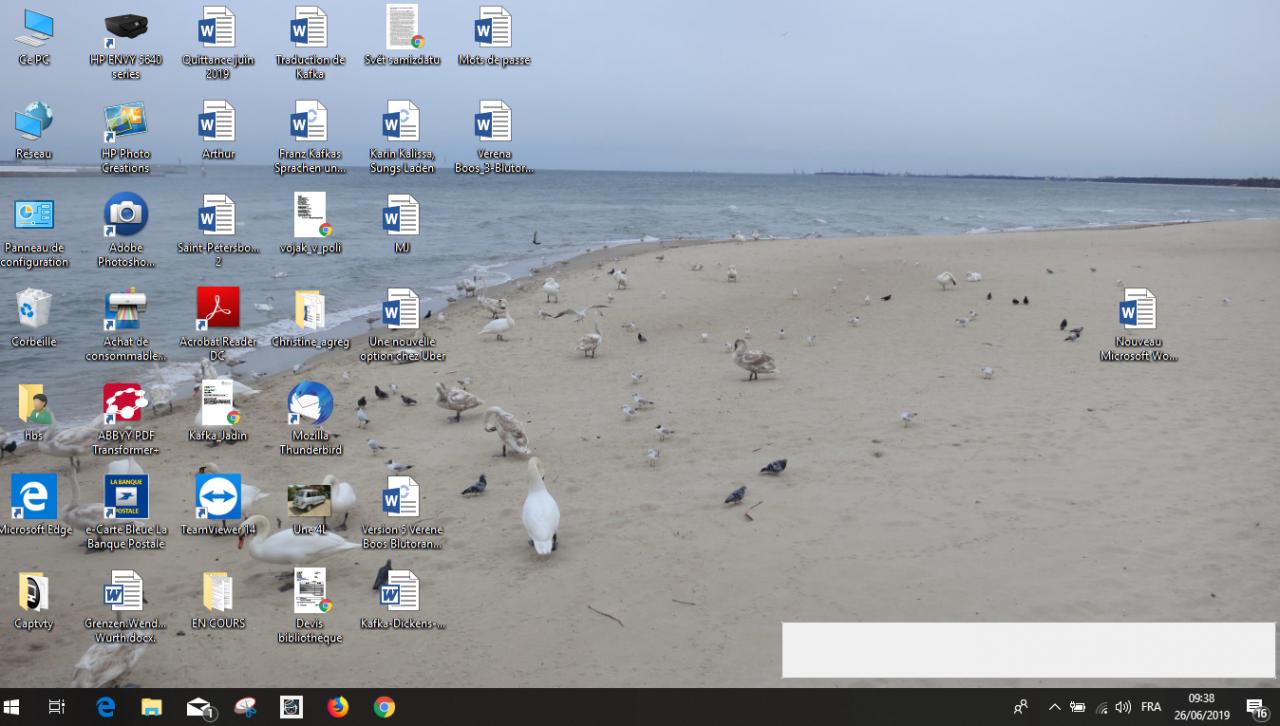Select the Captvty desktop icon

tap(34, 601)
